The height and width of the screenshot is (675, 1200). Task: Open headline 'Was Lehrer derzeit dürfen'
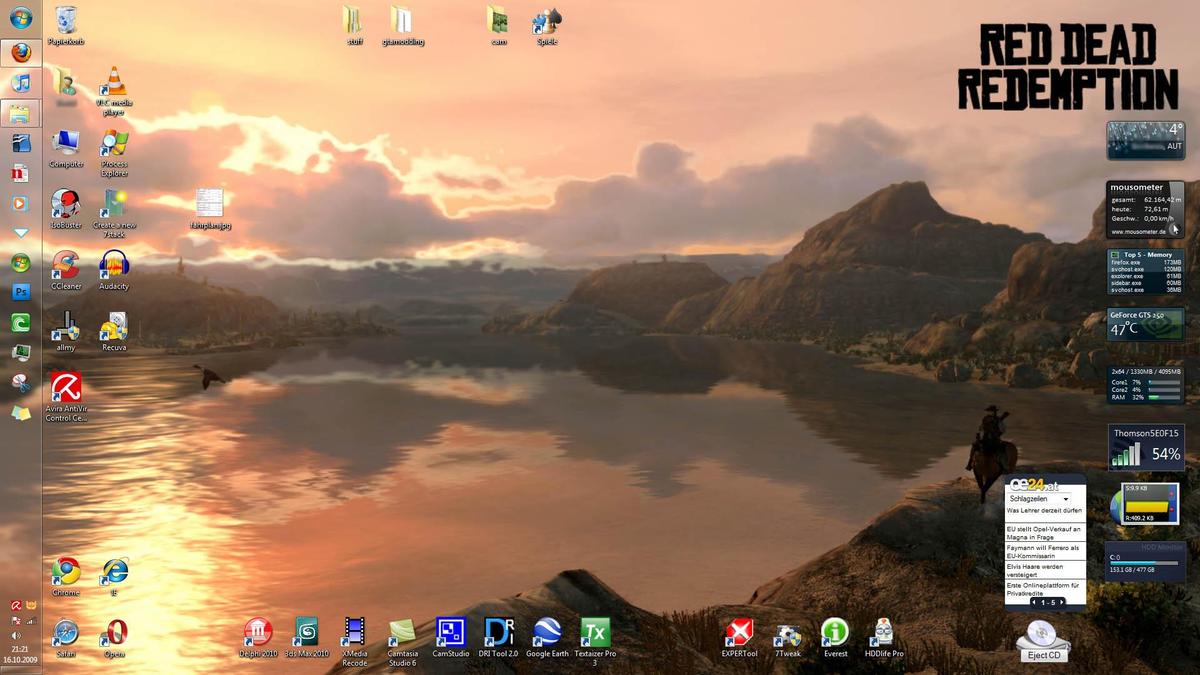point(1044,510)
